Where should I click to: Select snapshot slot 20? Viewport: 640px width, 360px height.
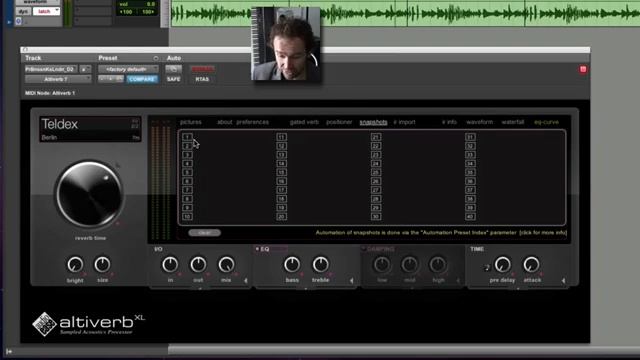(x=281, y=217)
